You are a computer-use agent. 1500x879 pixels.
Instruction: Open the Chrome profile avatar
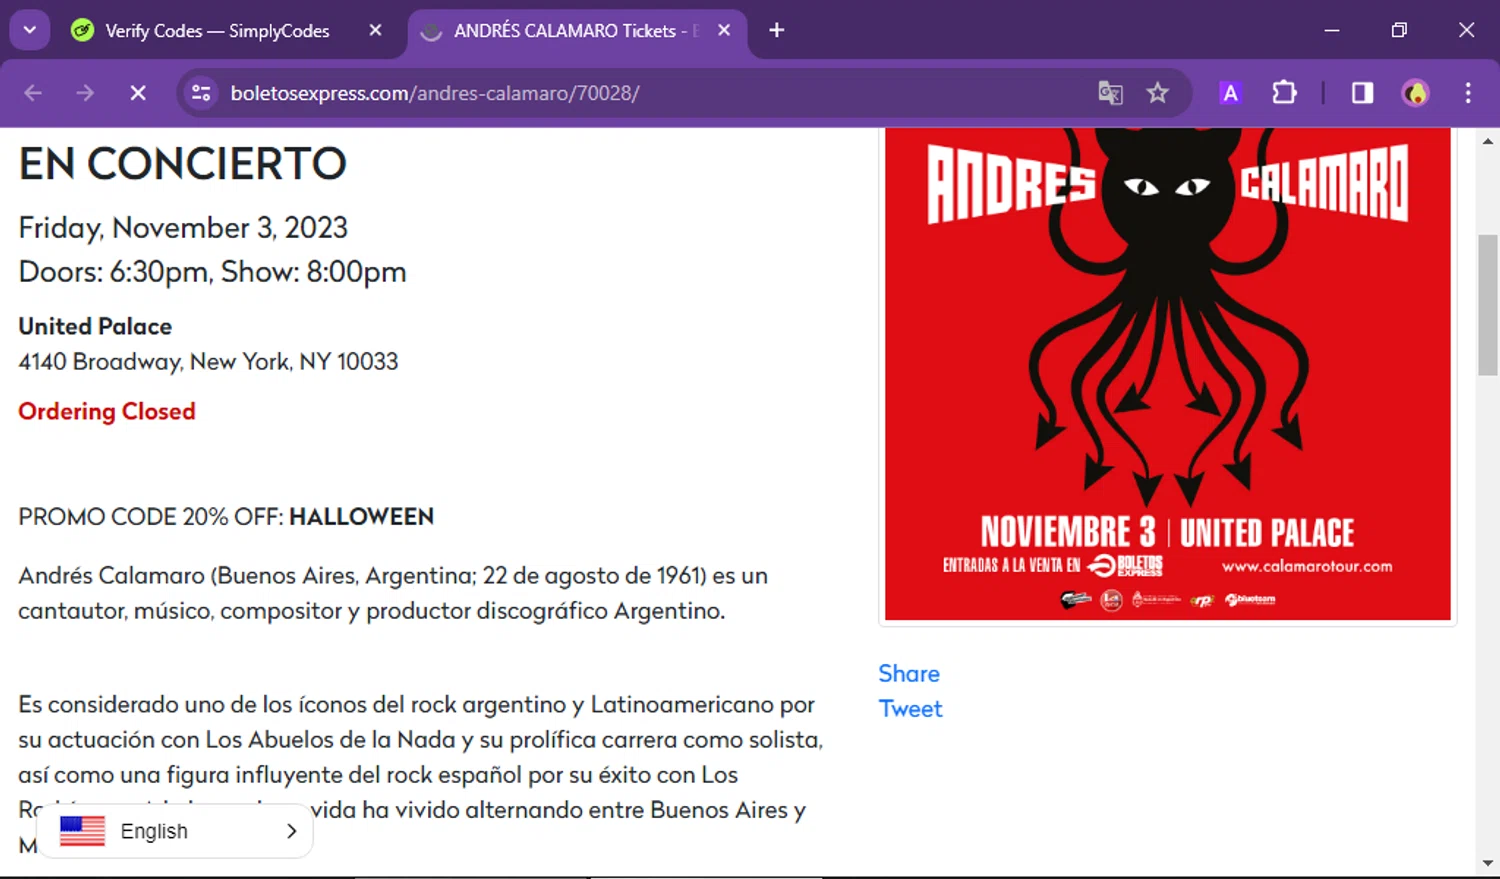click(x=1415, y=93)
